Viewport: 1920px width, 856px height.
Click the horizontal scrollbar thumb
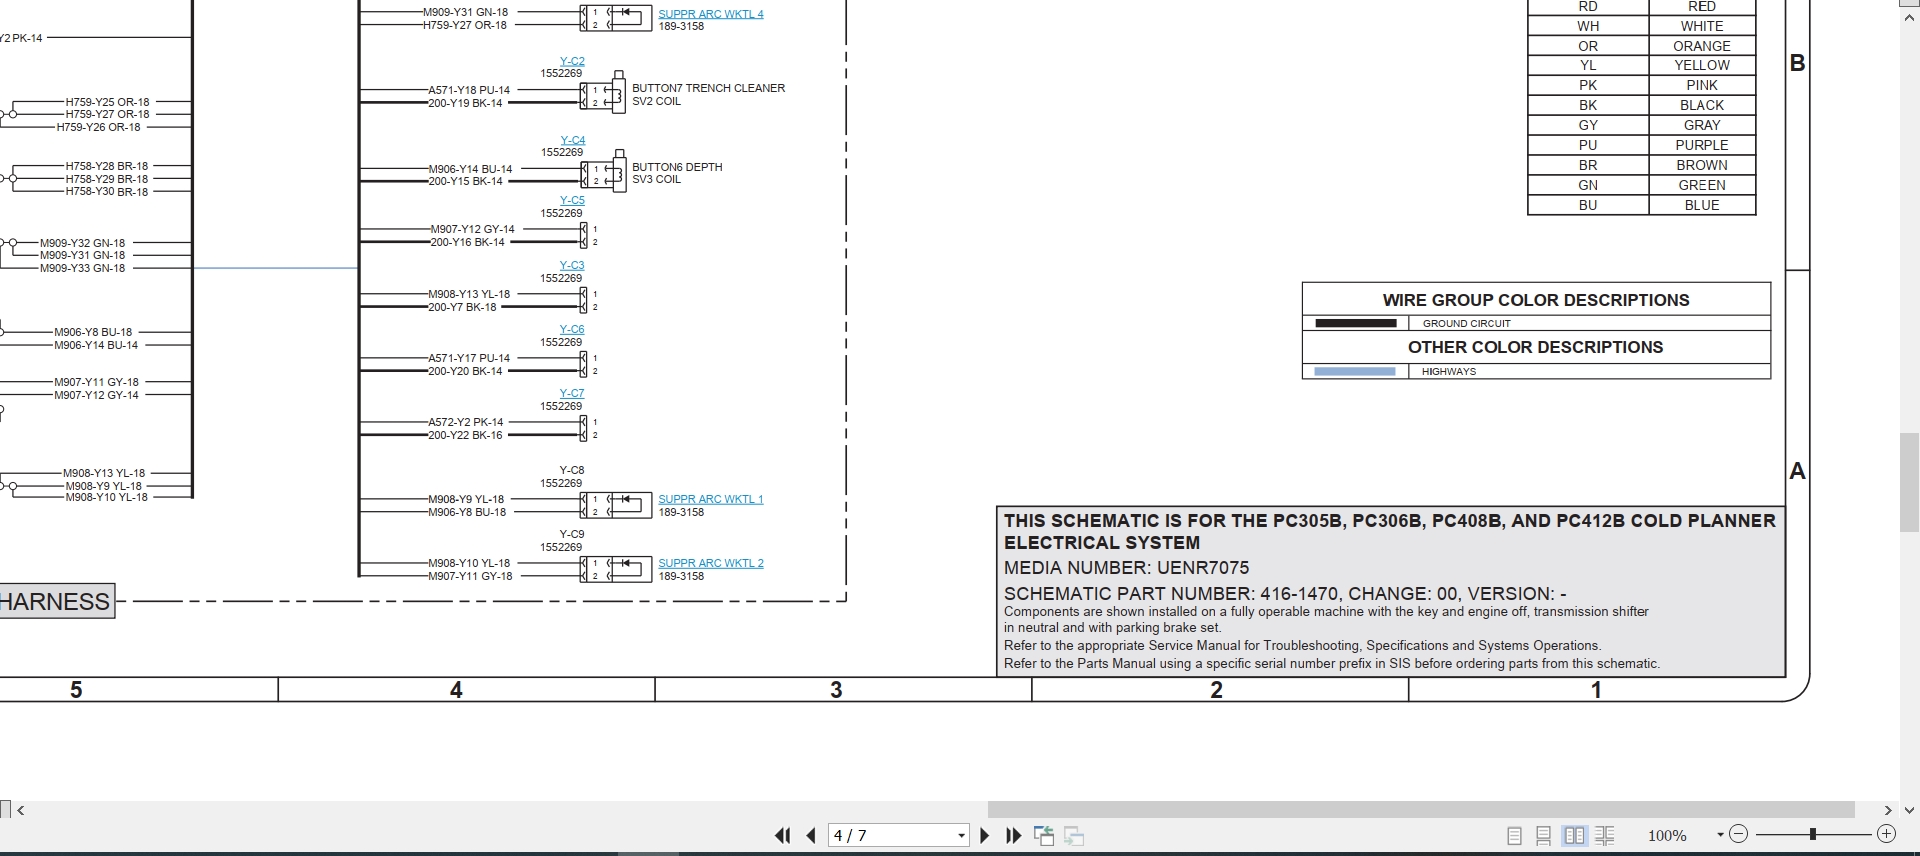(x=1421, y=810)
